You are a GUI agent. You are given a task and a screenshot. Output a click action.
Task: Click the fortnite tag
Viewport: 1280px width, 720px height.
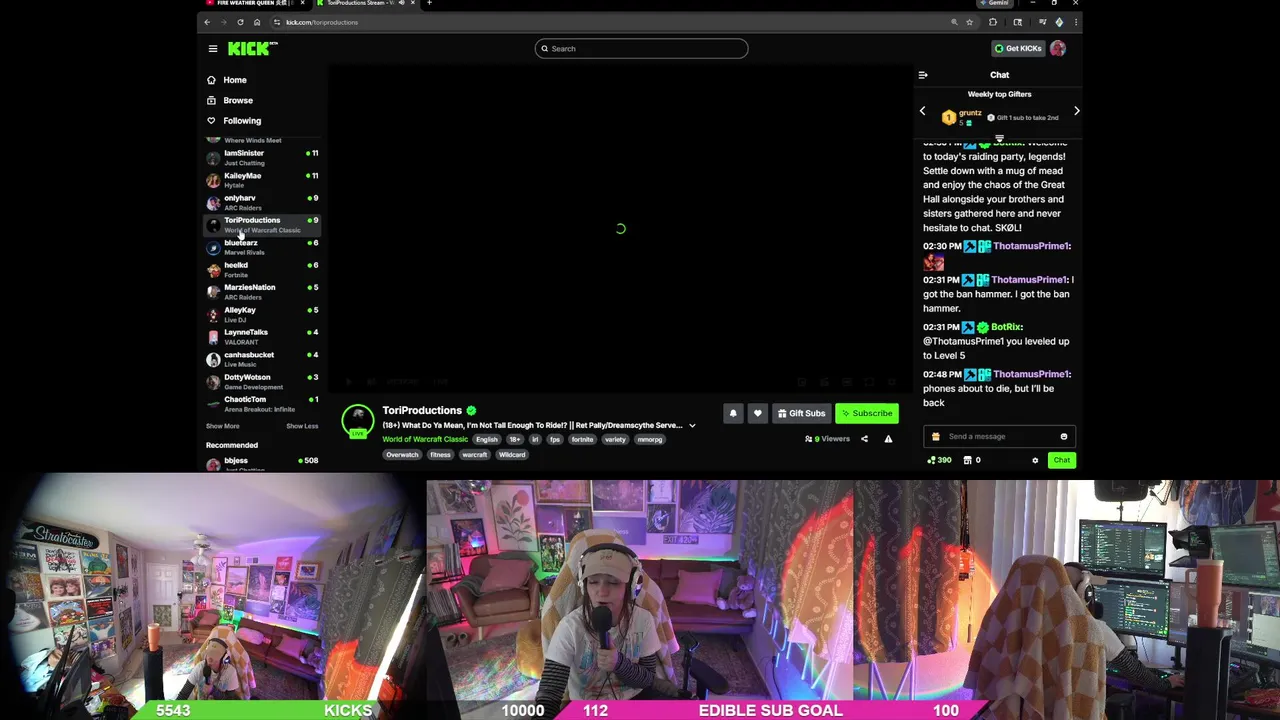click(582, 439)
